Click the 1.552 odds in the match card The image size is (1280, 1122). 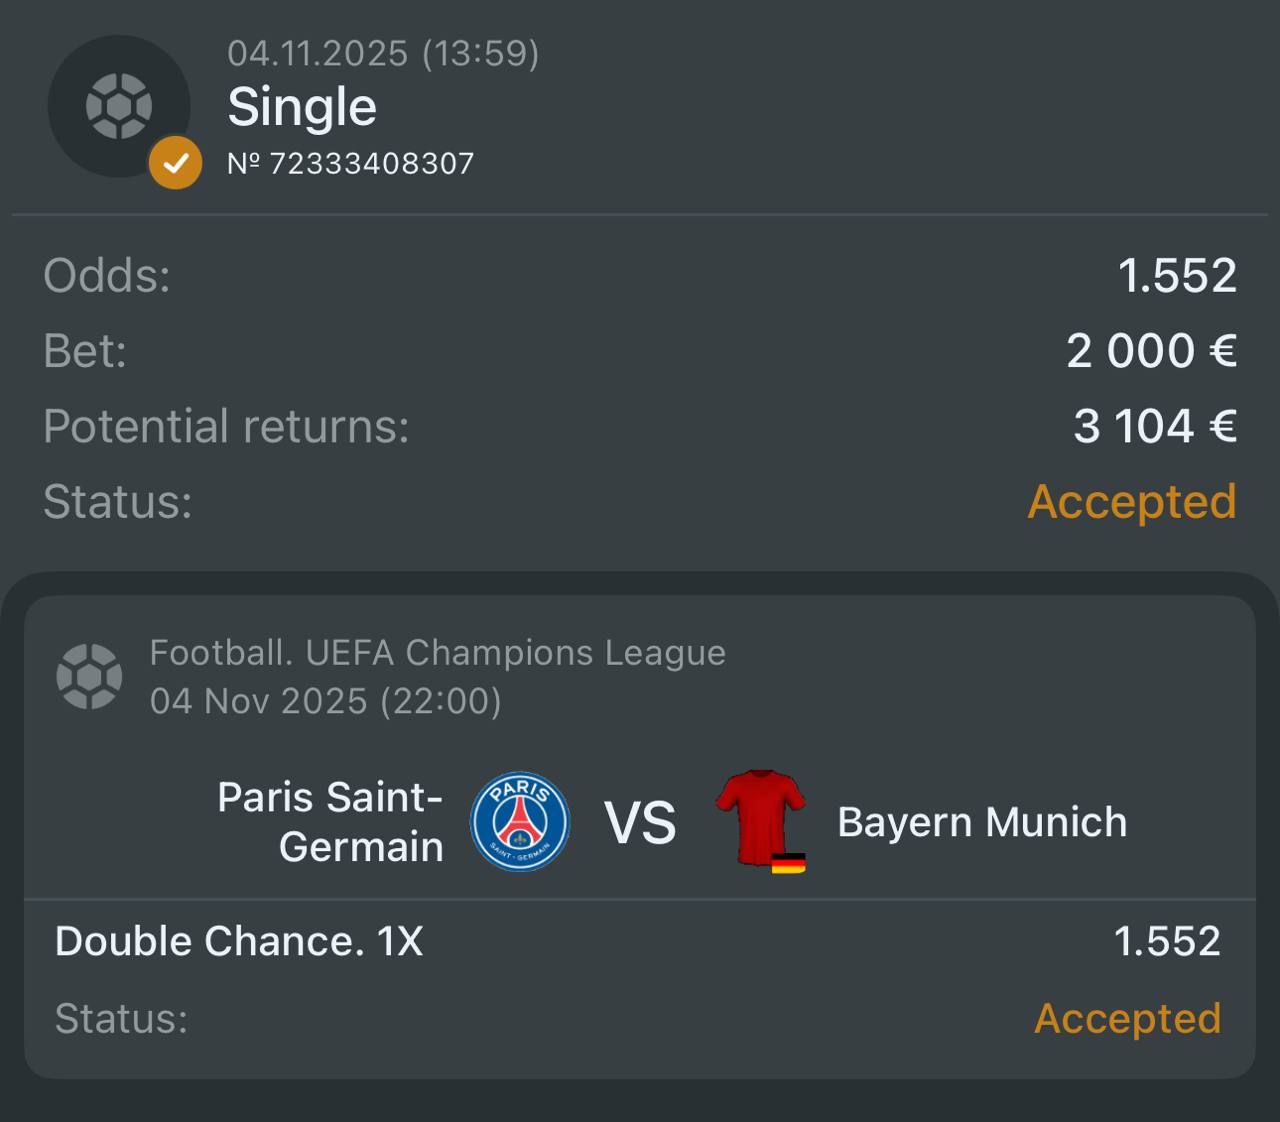click(x=1167, y=941)
